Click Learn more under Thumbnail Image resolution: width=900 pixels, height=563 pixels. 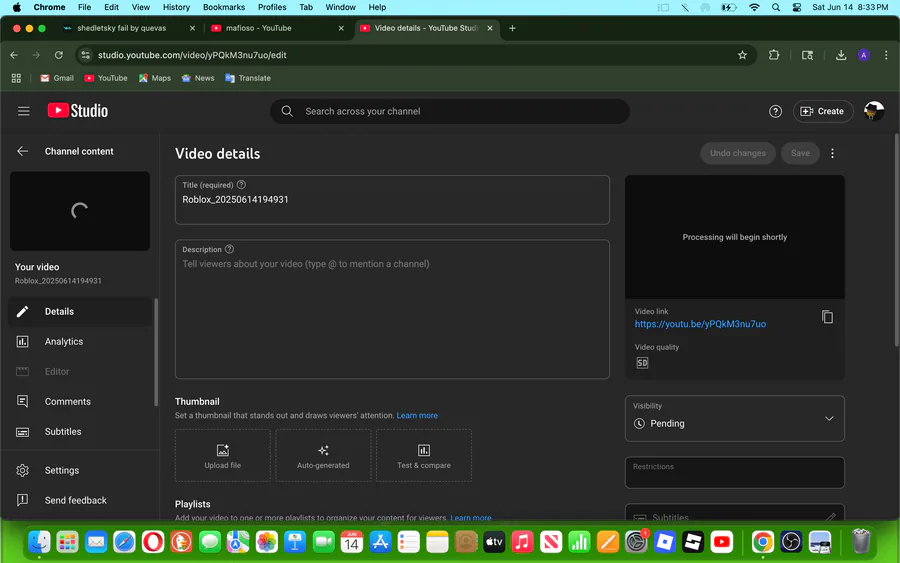coord(417,416)
